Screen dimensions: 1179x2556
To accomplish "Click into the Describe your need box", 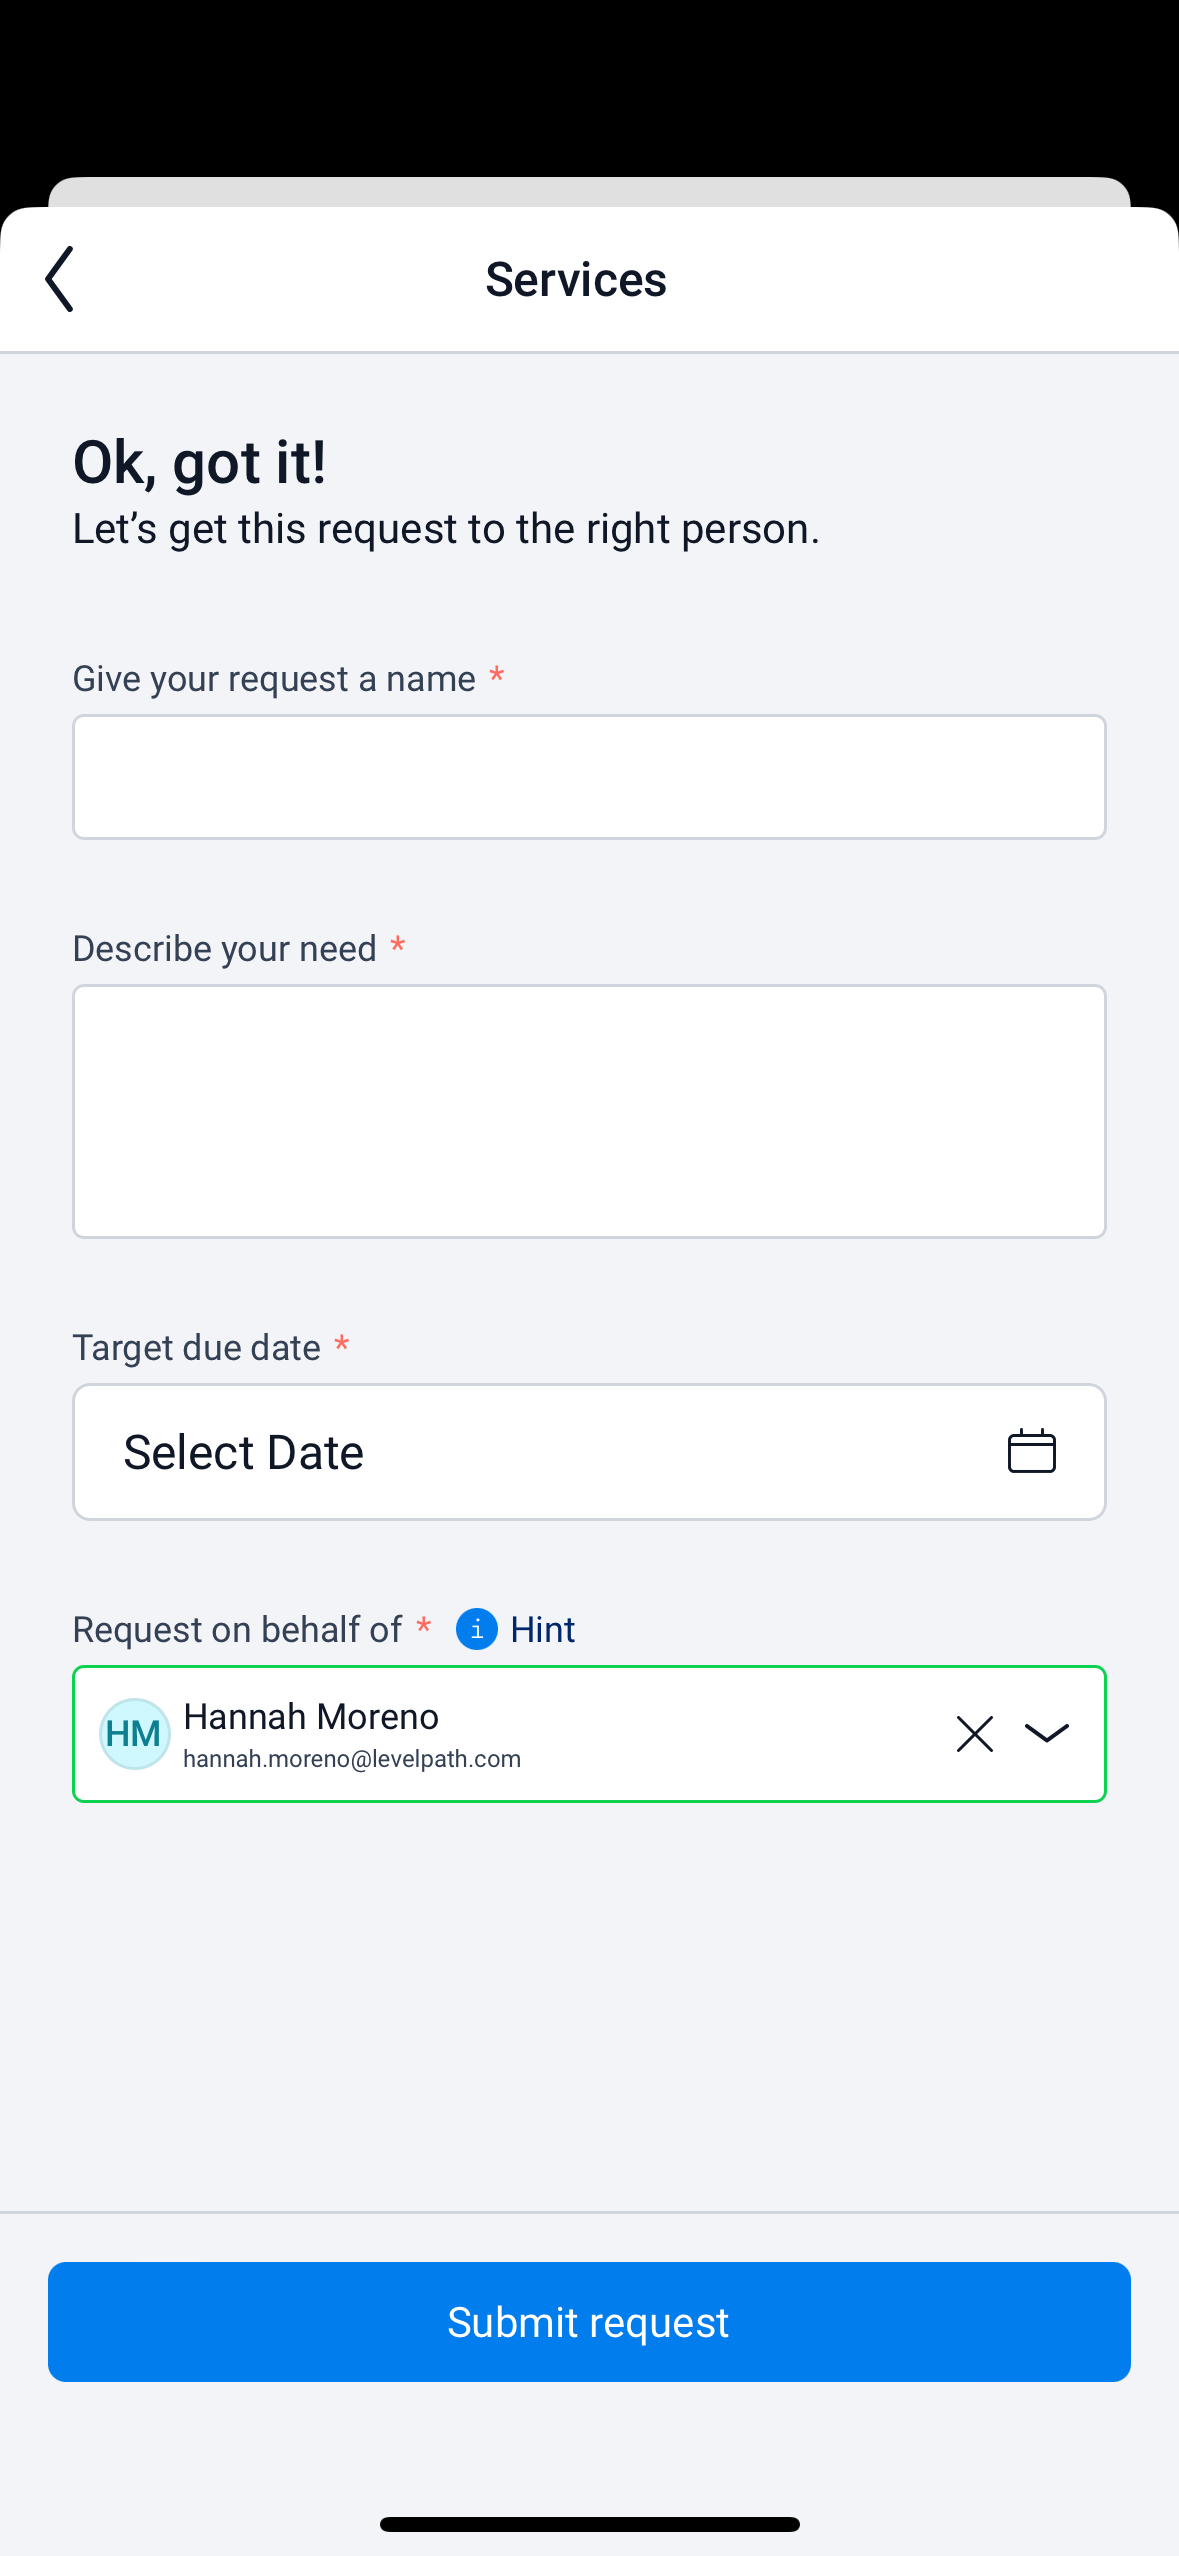I will [x=589, y=1111].
